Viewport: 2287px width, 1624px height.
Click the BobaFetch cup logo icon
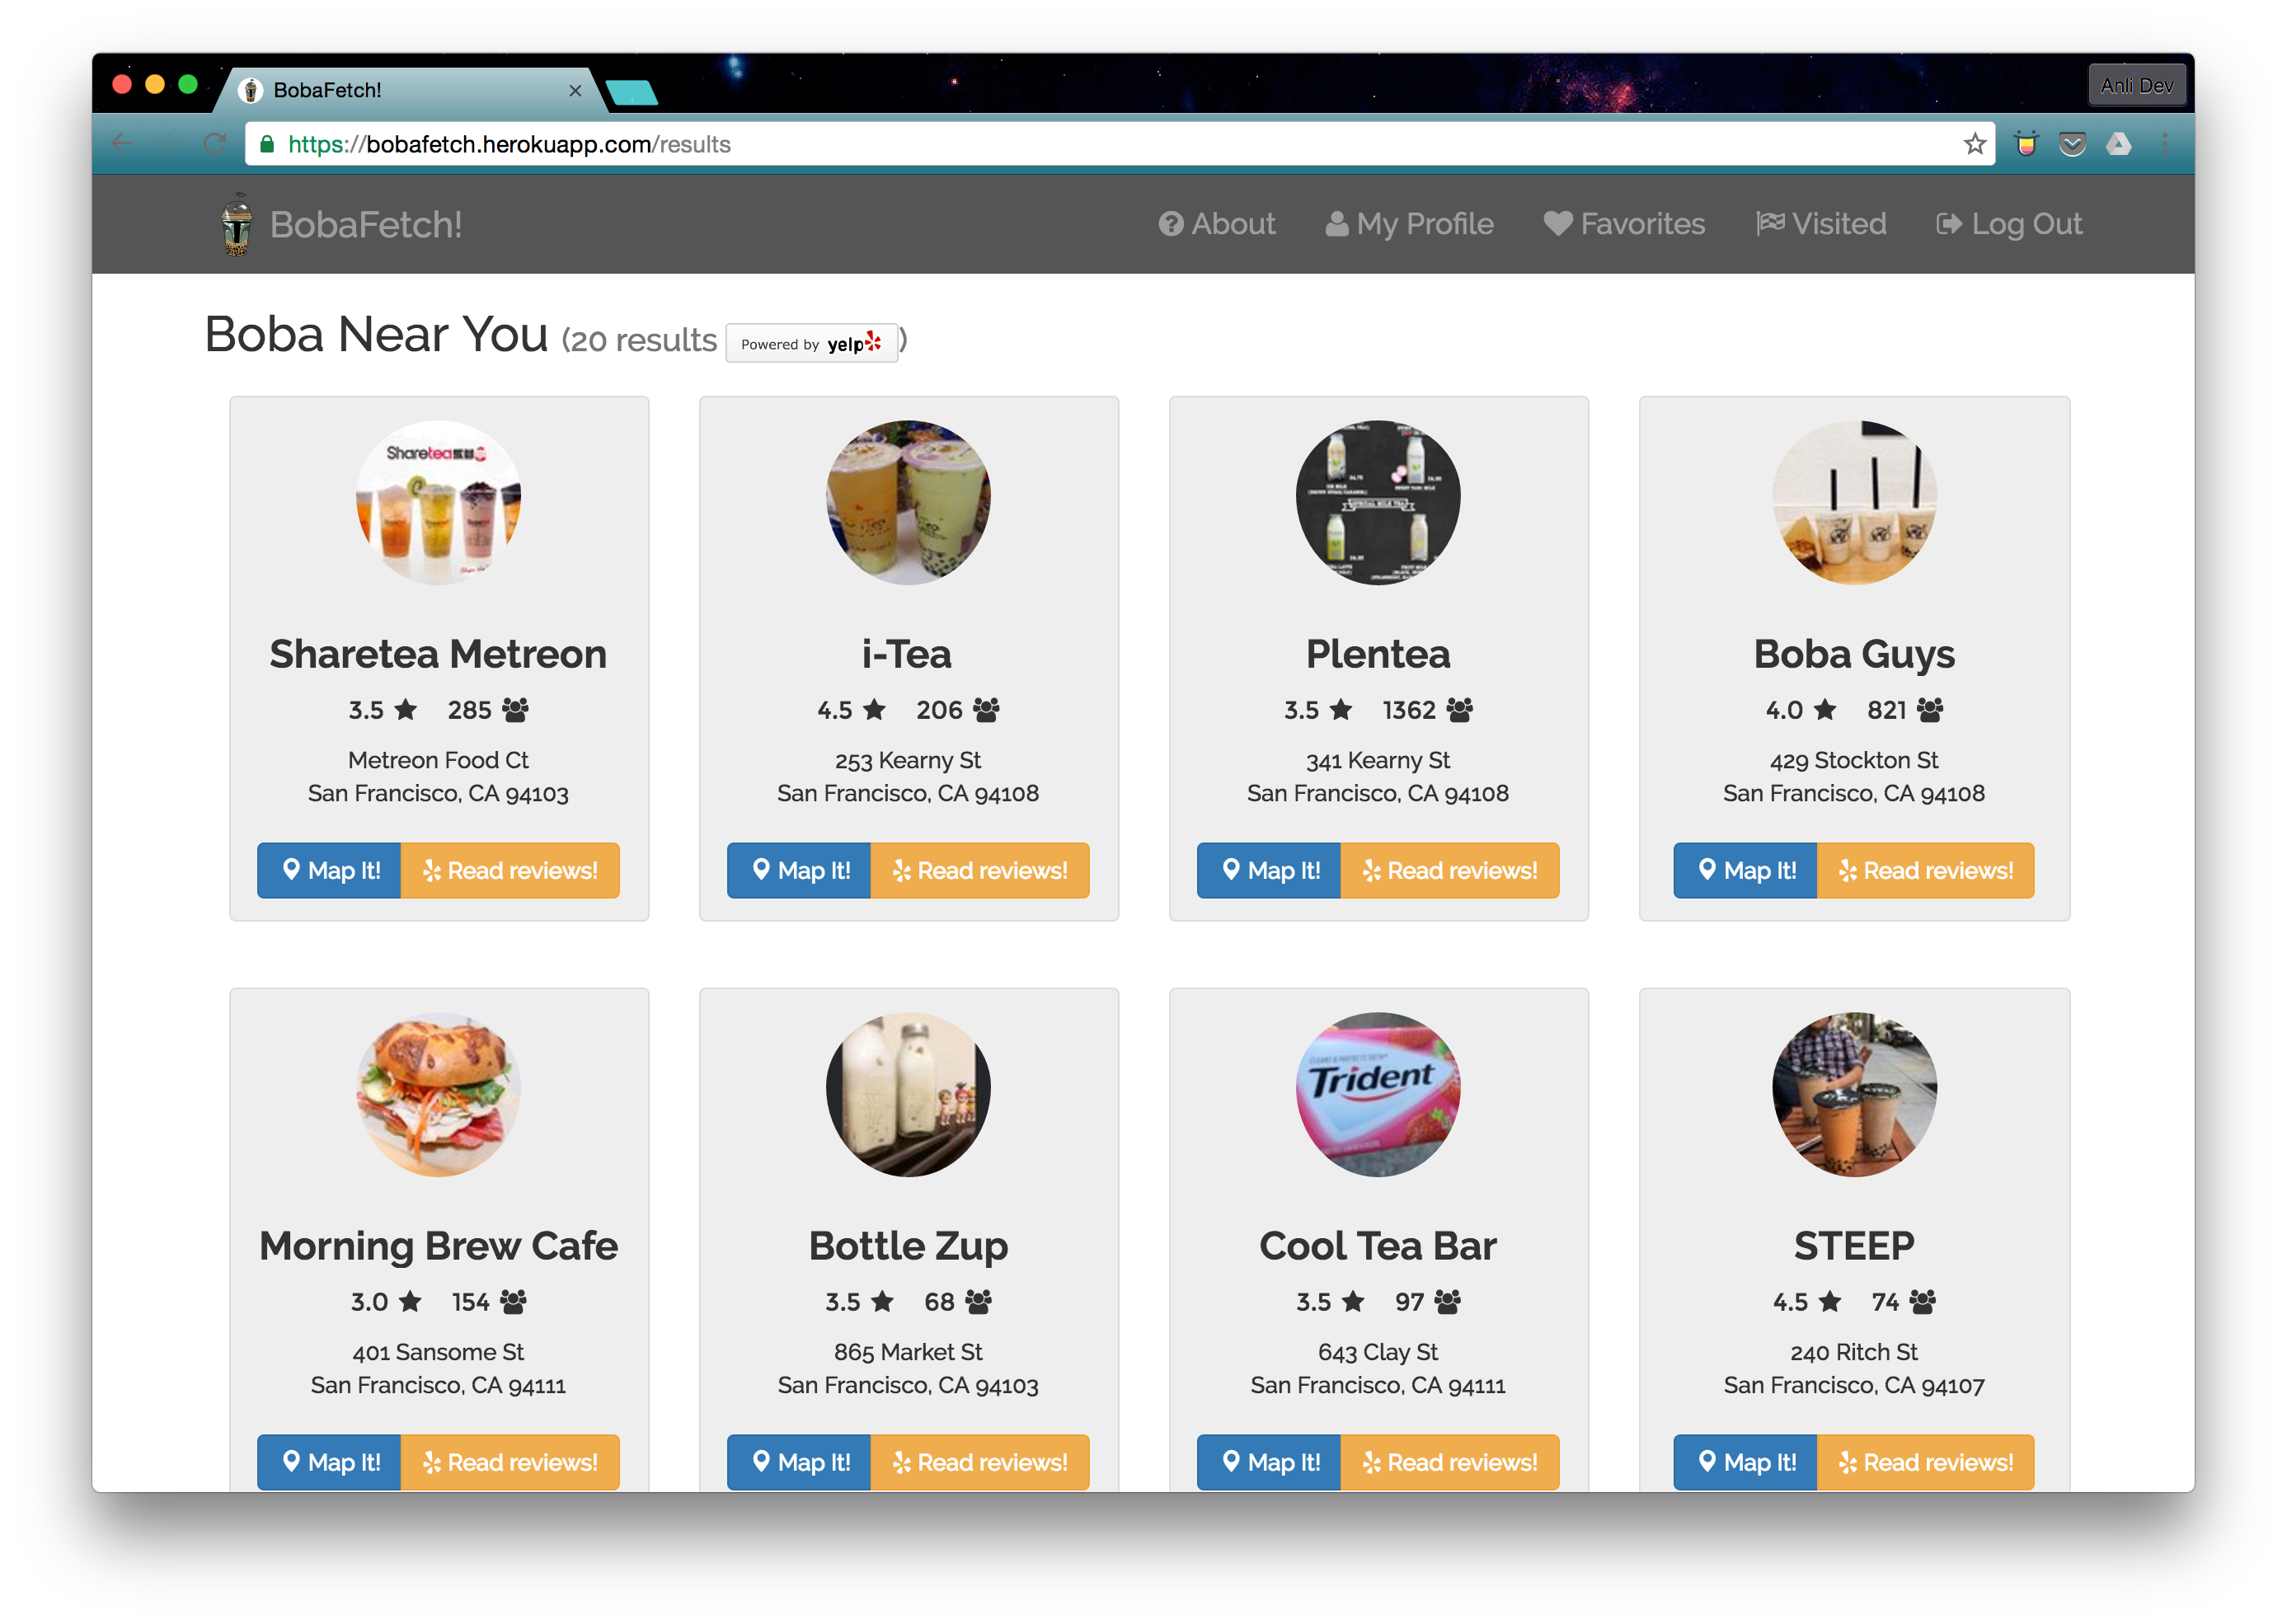236,224
